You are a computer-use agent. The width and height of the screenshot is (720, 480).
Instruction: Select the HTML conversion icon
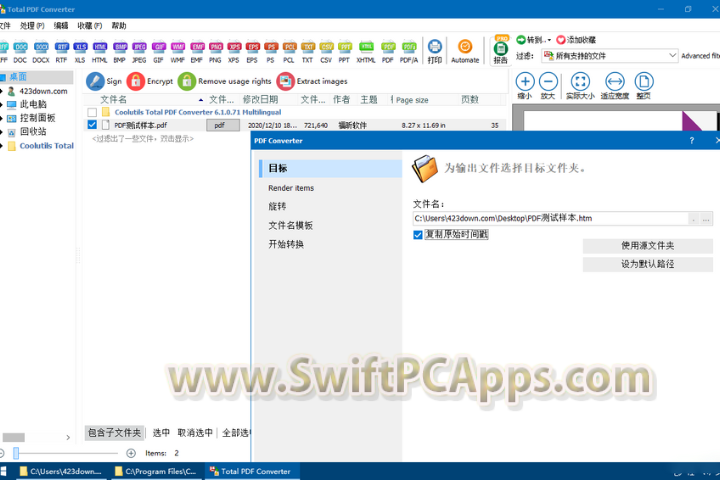click(x=100, y=51)
